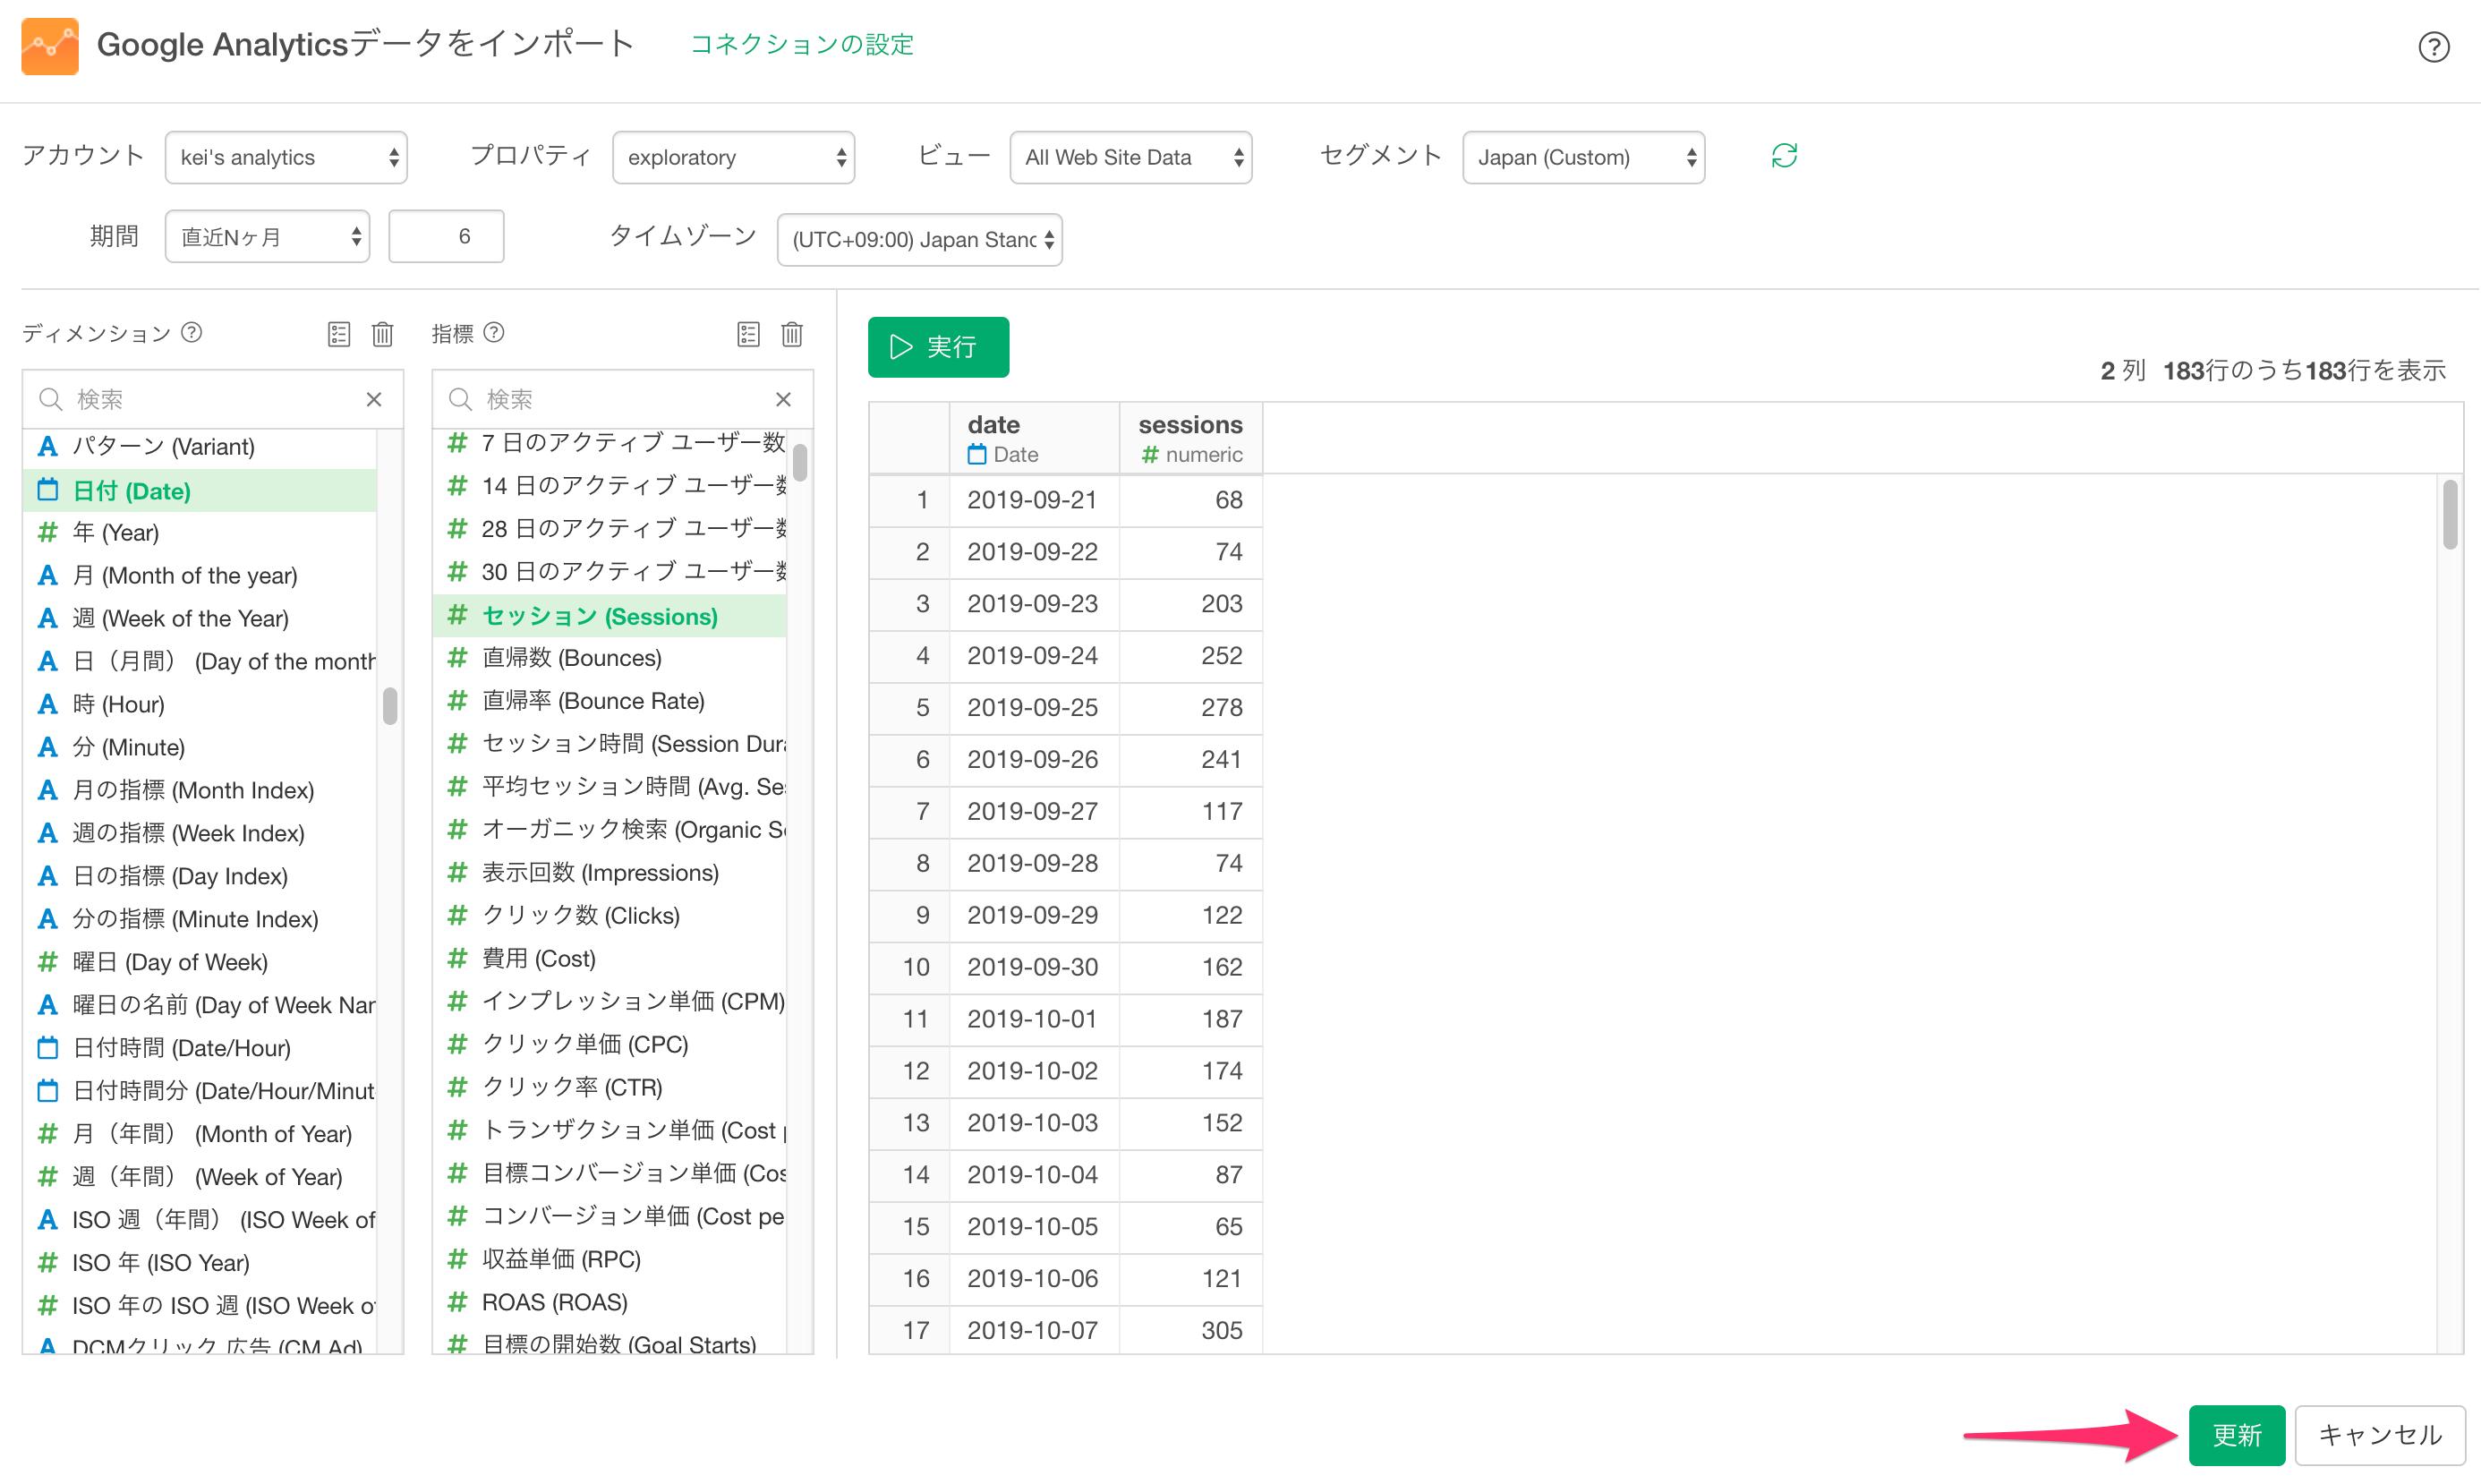Screen dimensions: 2481x1484
Task: Select the 表示回数 (Impressions) metric
Action: coord(610,873)
